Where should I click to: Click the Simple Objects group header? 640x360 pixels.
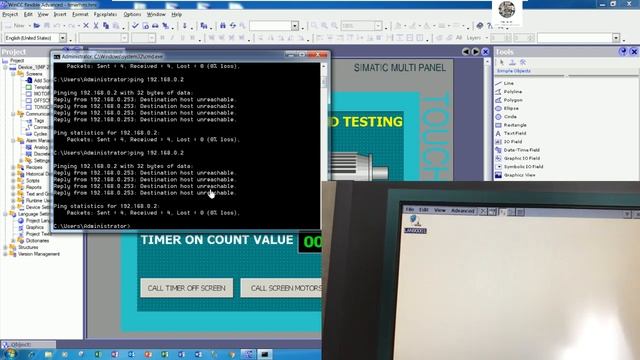coord(513,71)
